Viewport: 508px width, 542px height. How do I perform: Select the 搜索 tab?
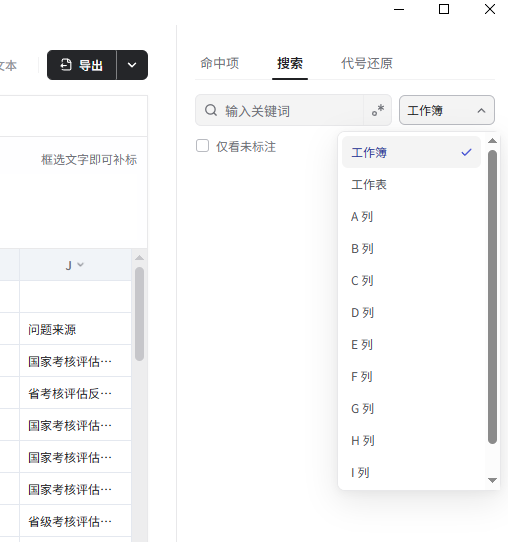coord(290,64)
